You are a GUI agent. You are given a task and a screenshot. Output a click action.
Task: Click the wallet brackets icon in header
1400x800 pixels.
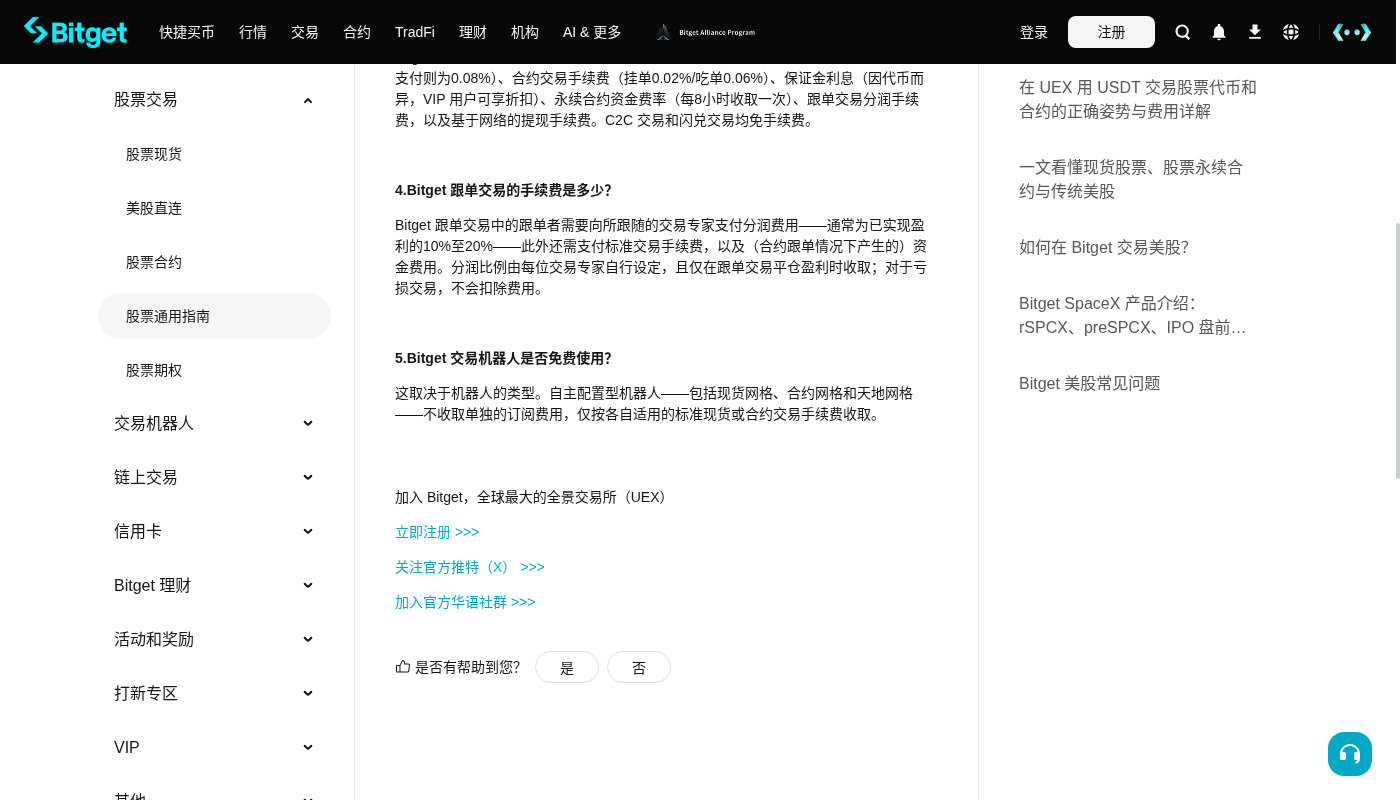coord(1352,32)
